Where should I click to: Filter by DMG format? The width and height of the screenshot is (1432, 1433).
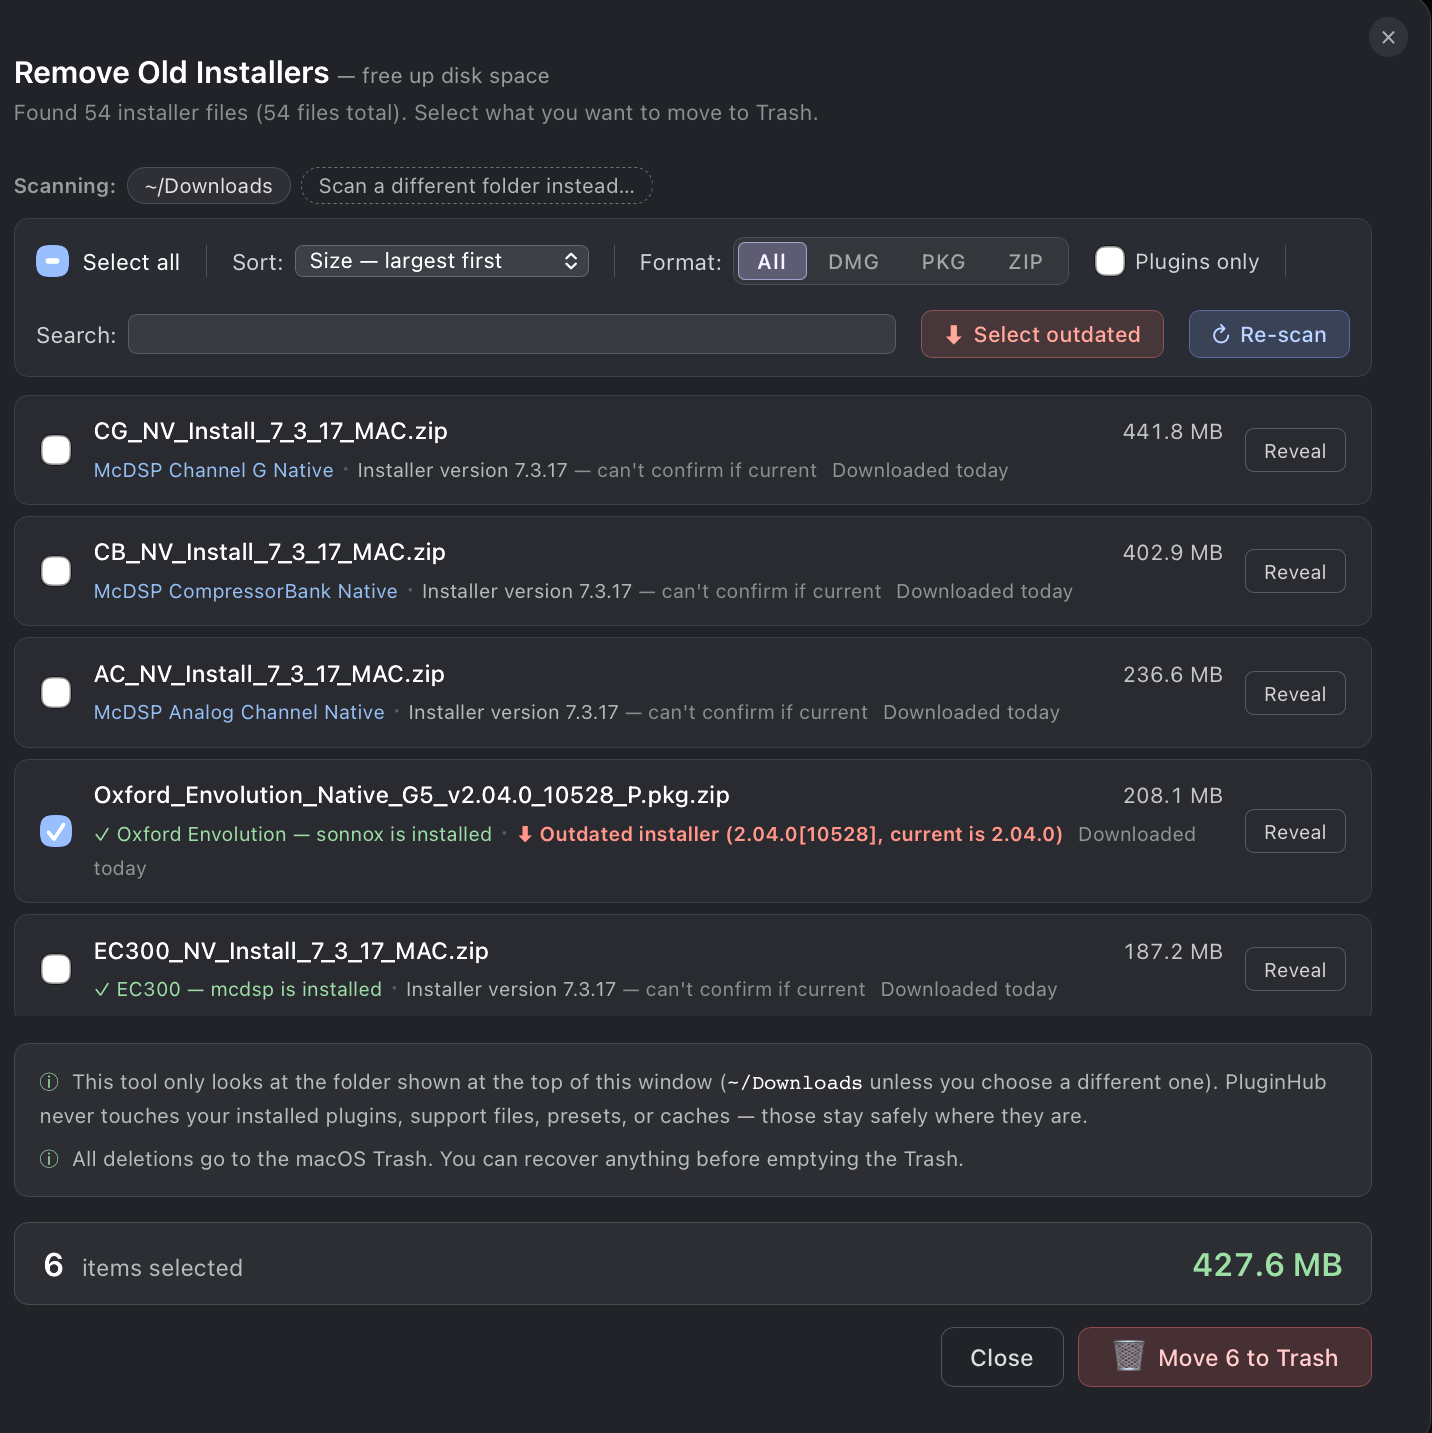coord(853,262)
